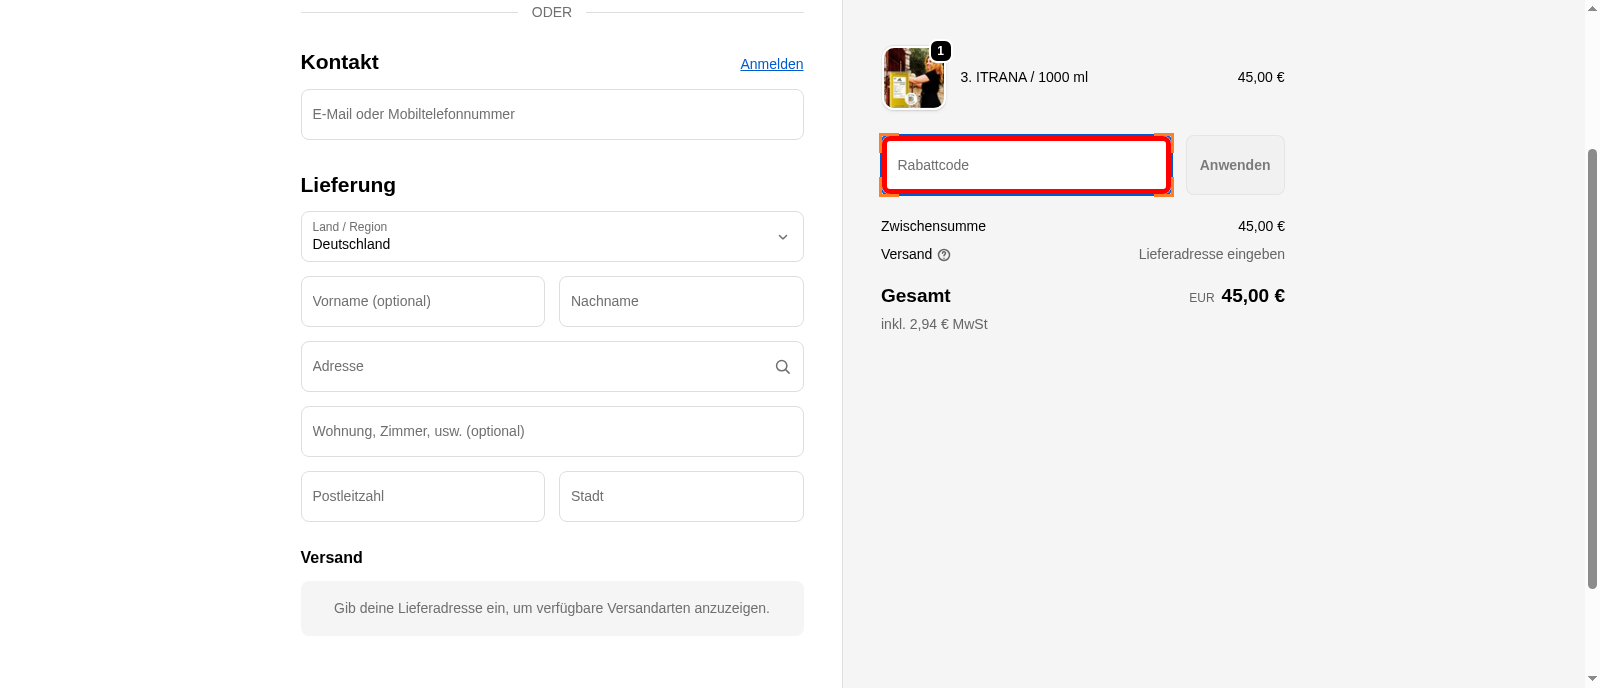
Task: Click the shipping methods info box
Action: (551, 608)
